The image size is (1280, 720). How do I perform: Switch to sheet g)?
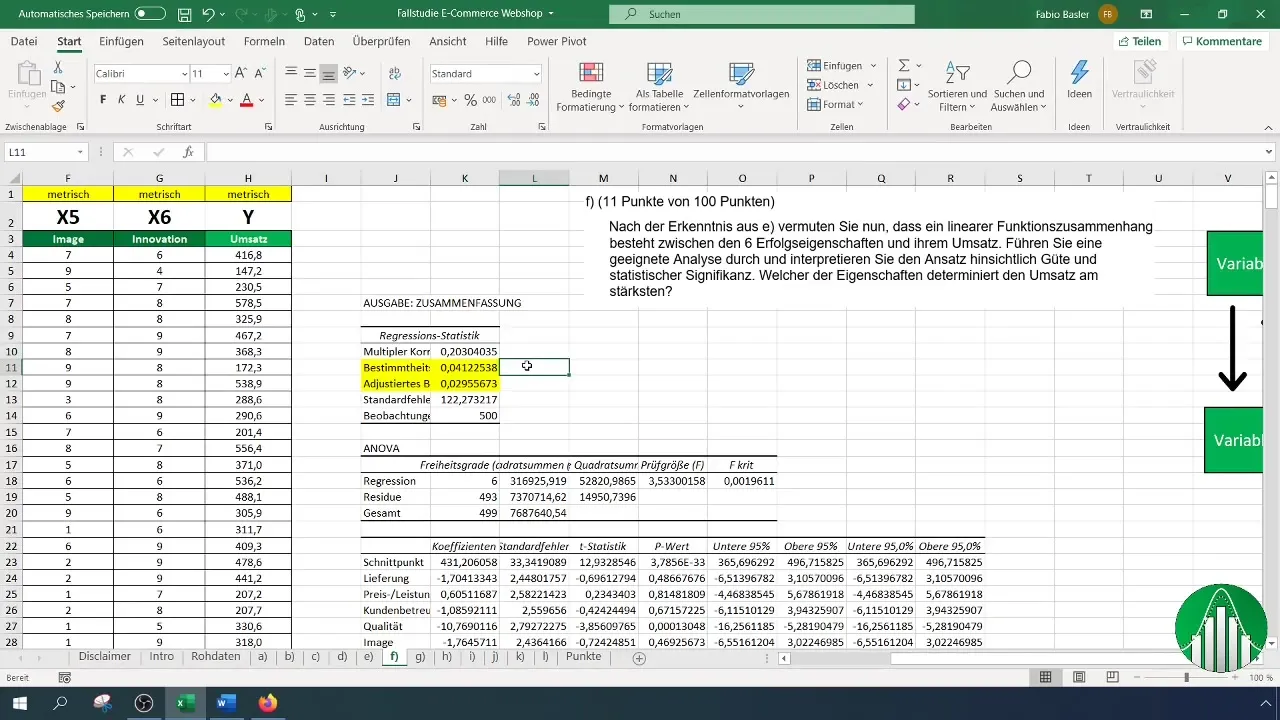(x=420, y=657)
